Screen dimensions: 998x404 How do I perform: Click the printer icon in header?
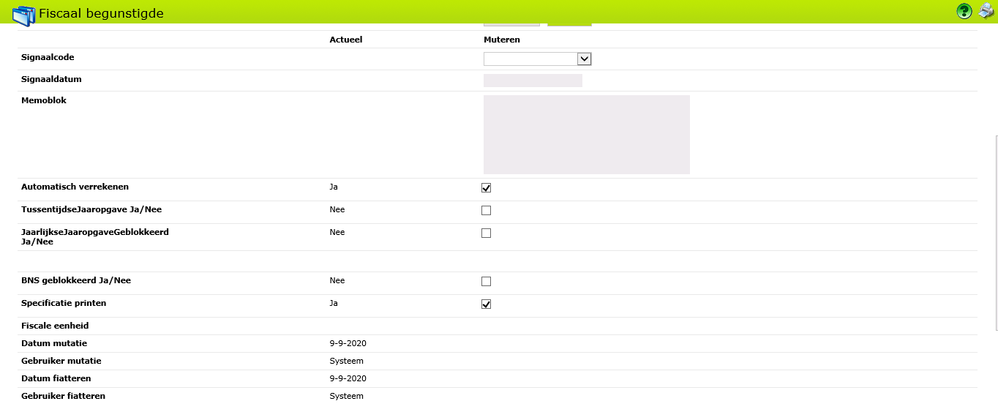986,11
